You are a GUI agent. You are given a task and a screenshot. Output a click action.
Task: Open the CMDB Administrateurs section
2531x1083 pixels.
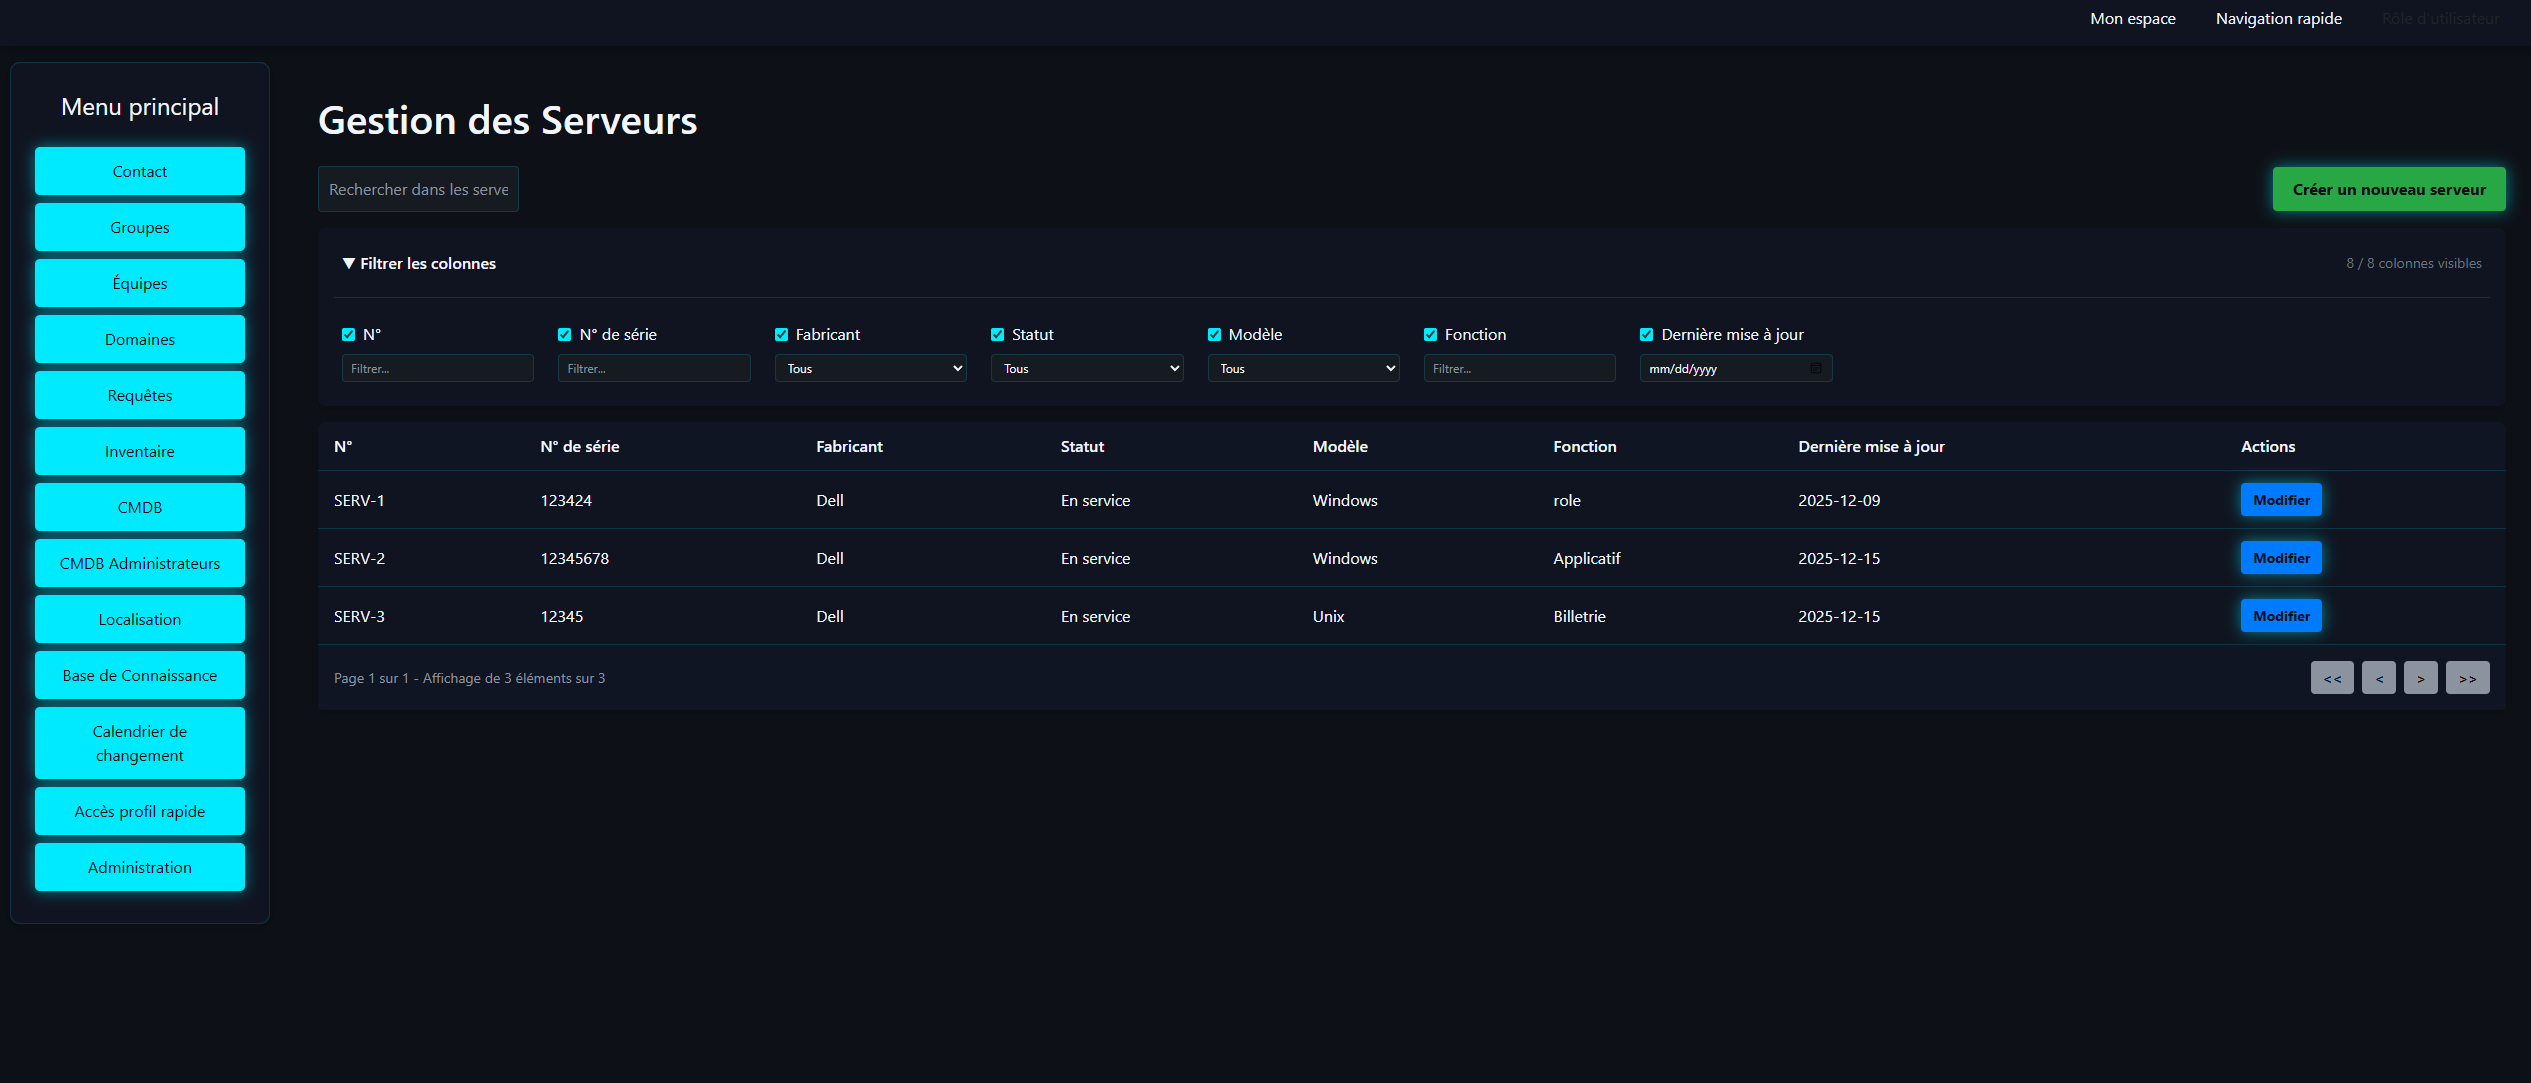(139, 563)
